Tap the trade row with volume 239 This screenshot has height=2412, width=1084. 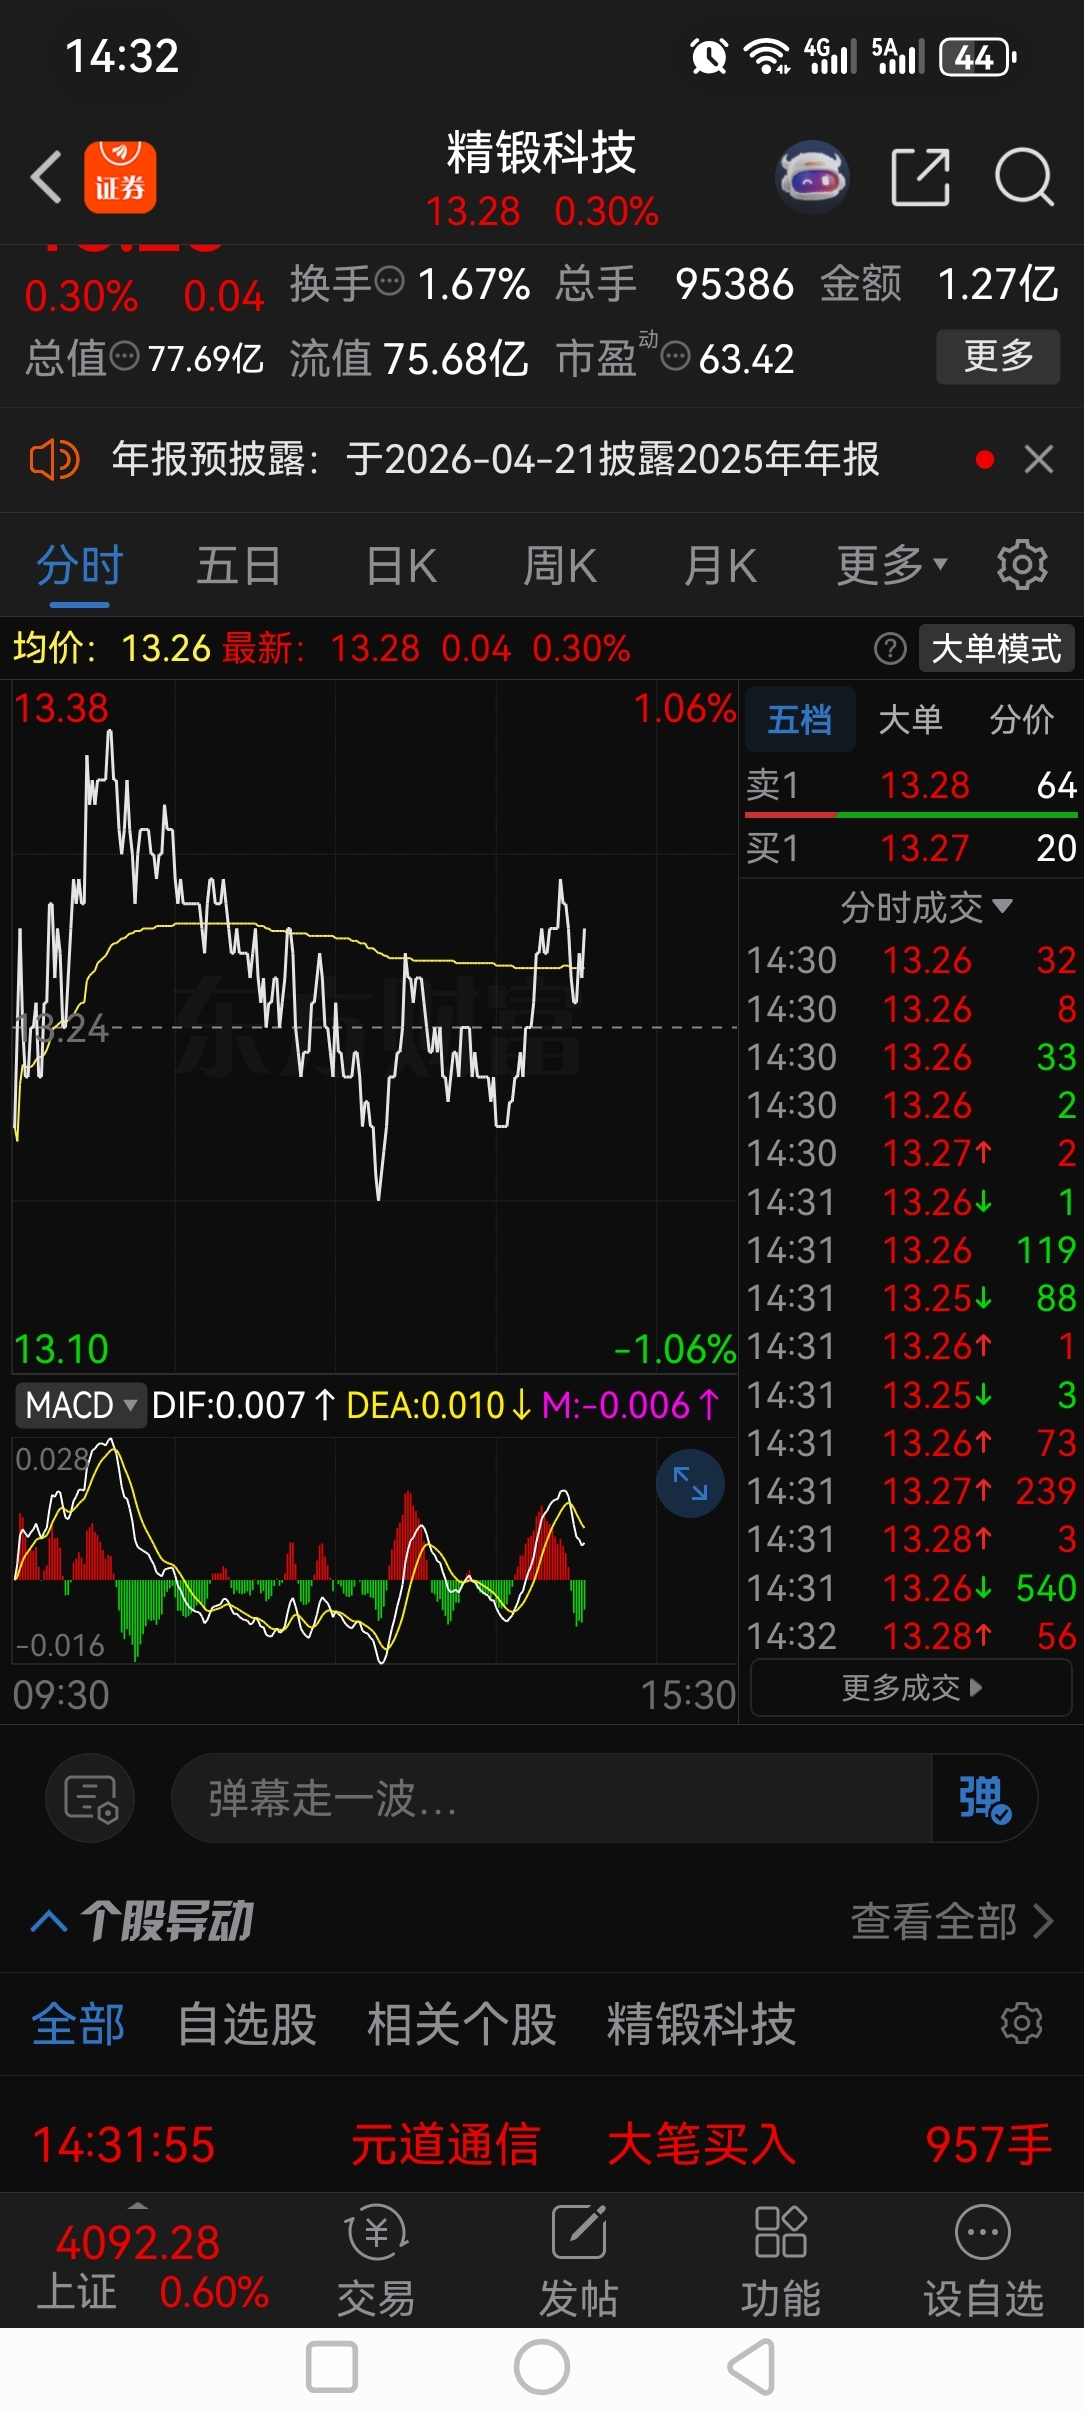click(911, 1491)
